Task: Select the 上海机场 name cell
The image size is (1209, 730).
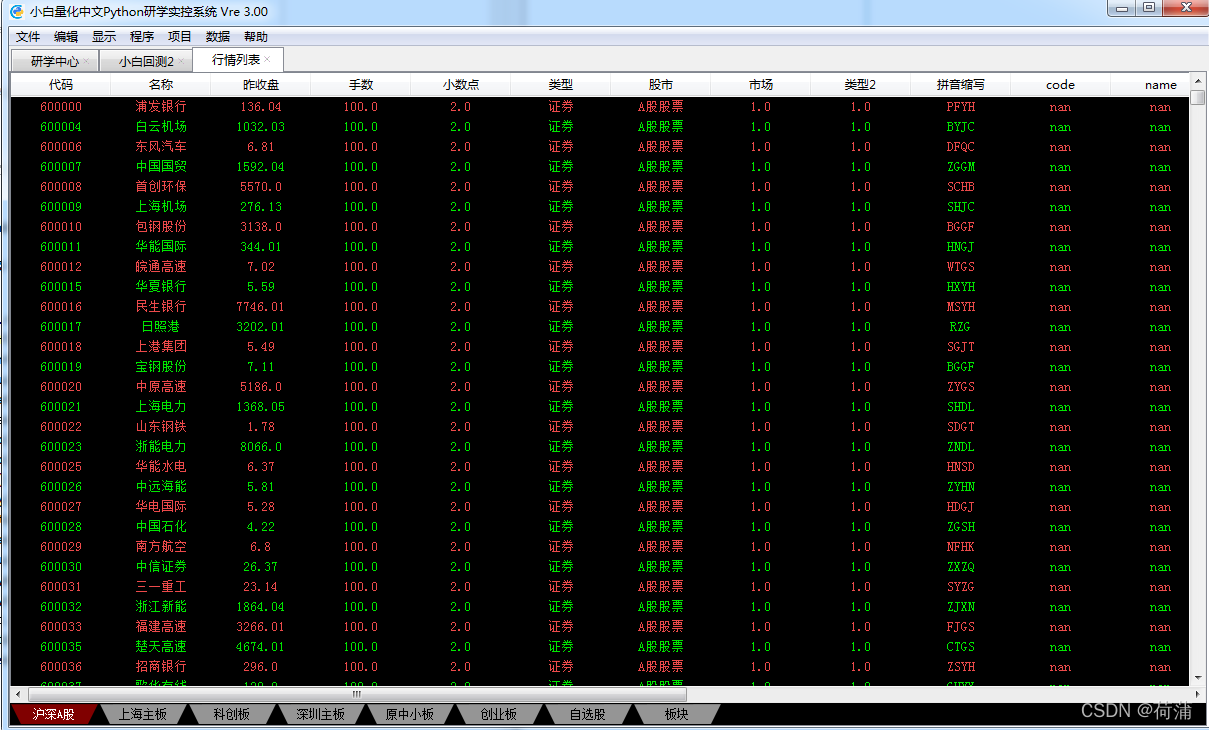Action: click(x=161, y=207)
